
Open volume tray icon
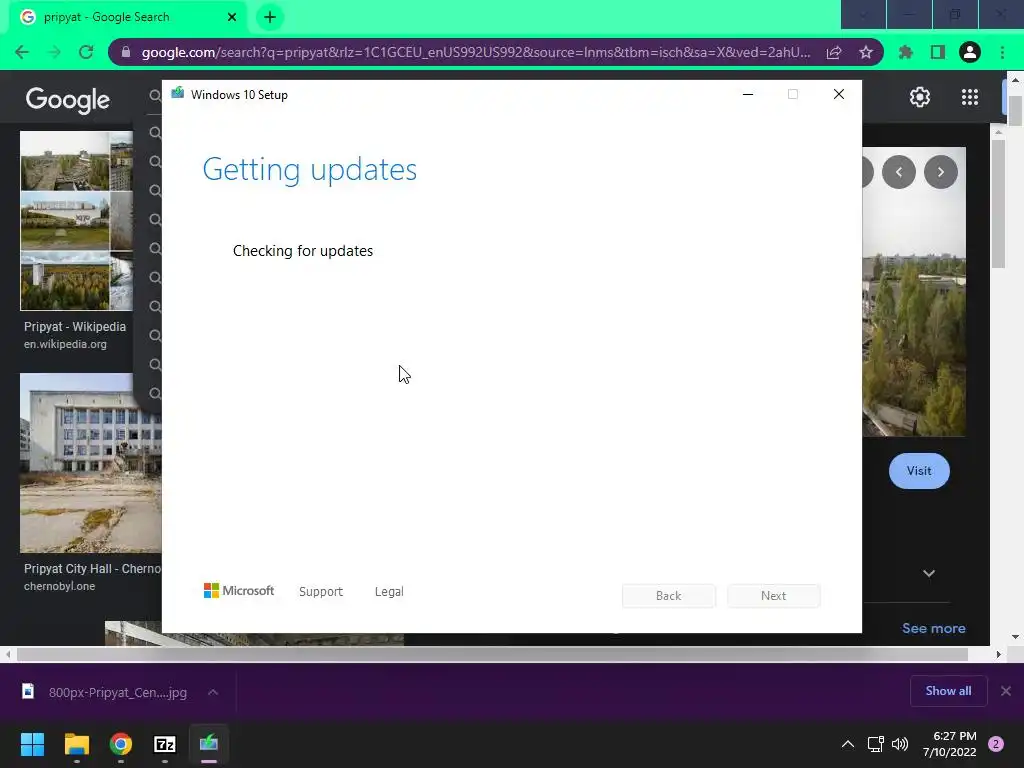900,744
